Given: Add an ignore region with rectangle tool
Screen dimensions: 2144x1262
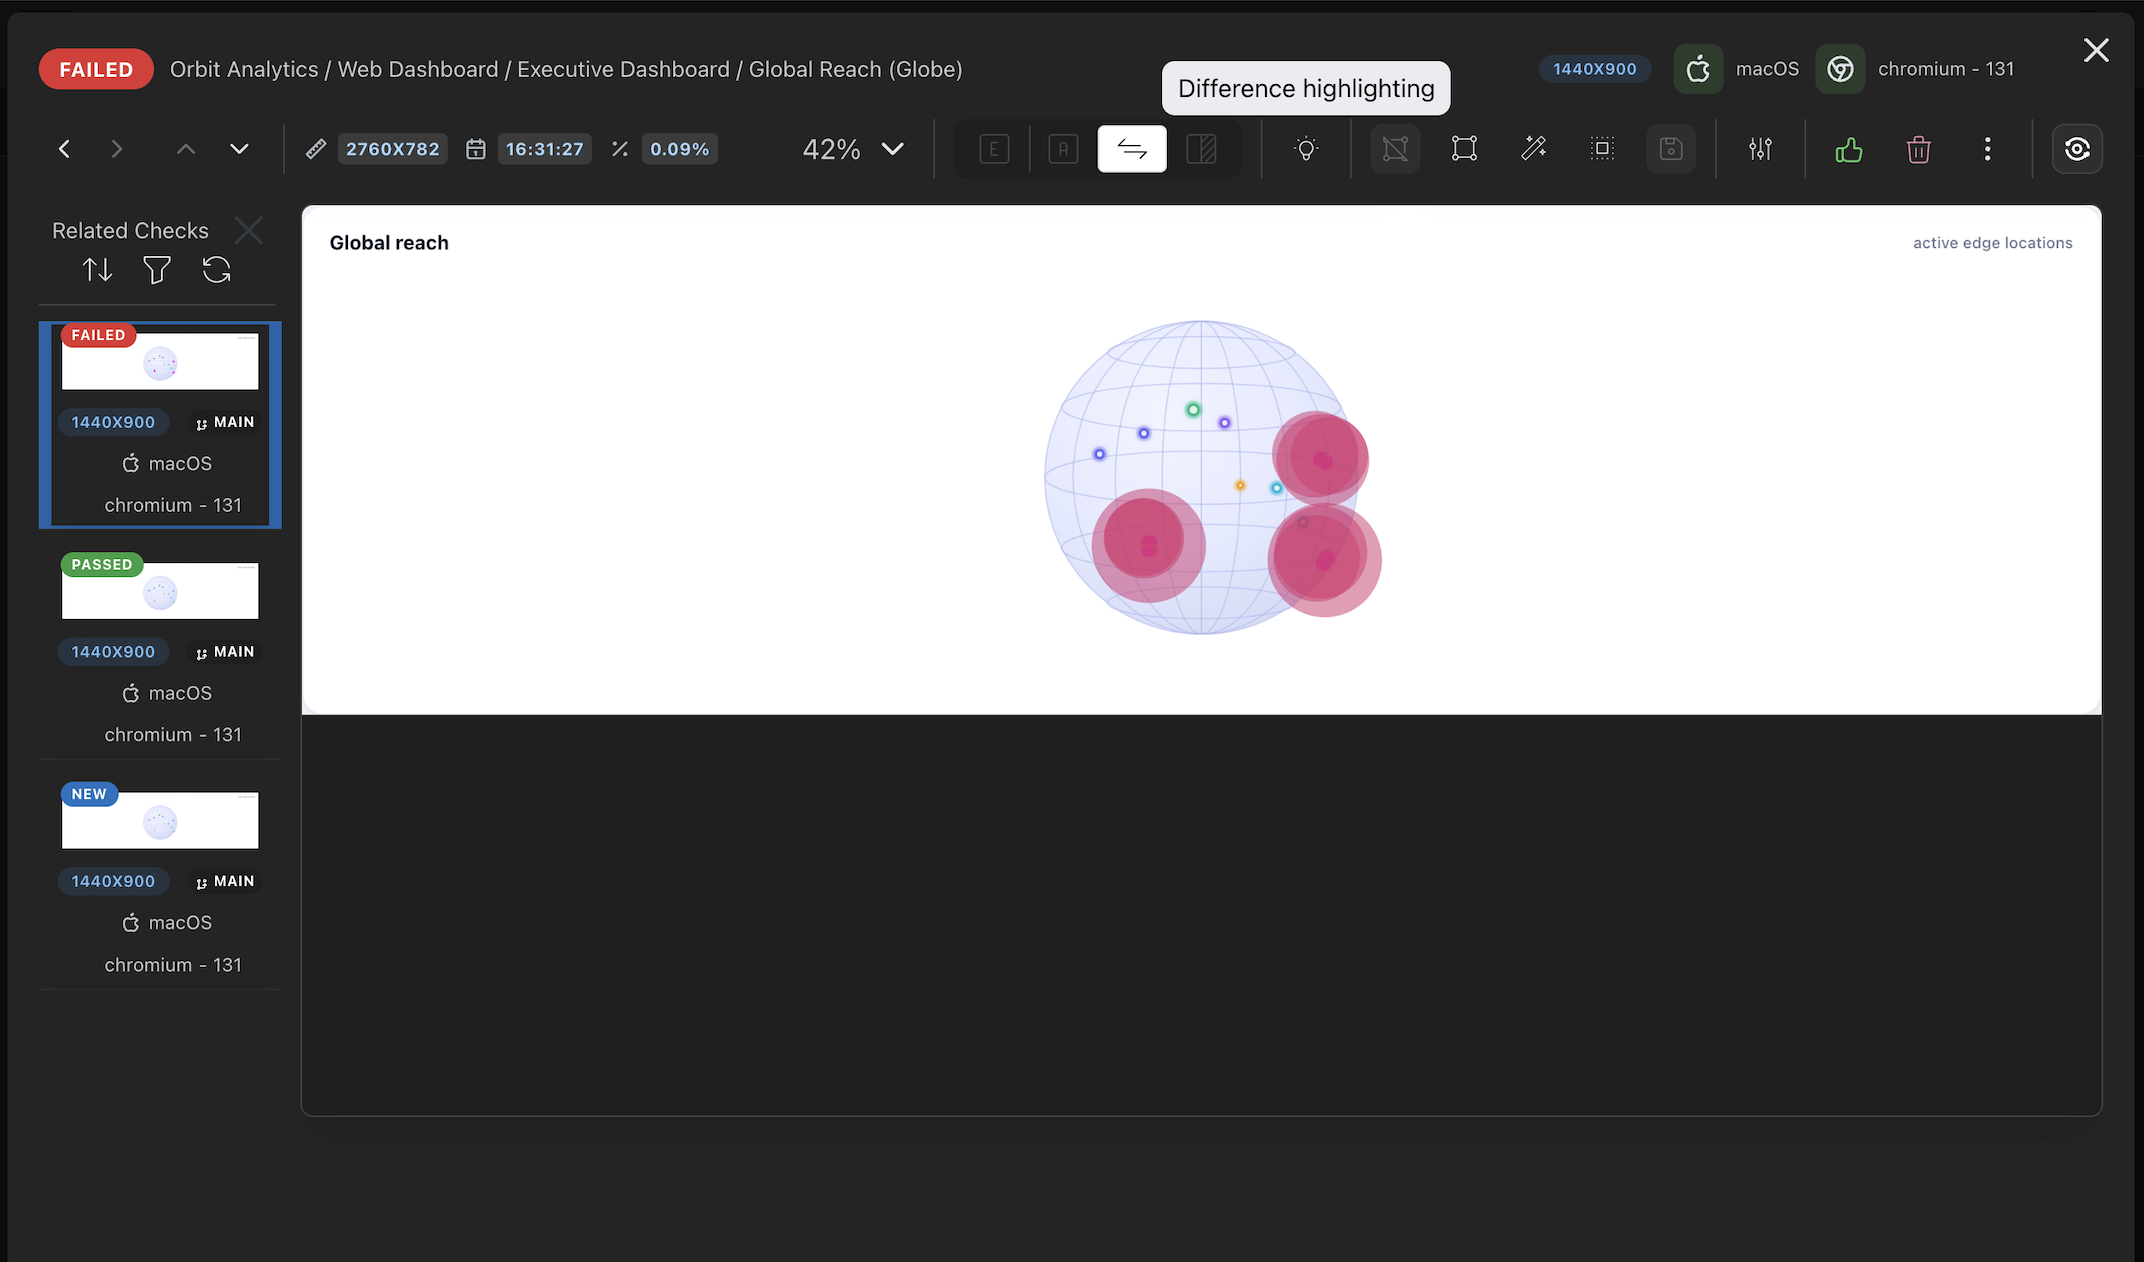Looking at the screenshot, I should [1464, 149].
